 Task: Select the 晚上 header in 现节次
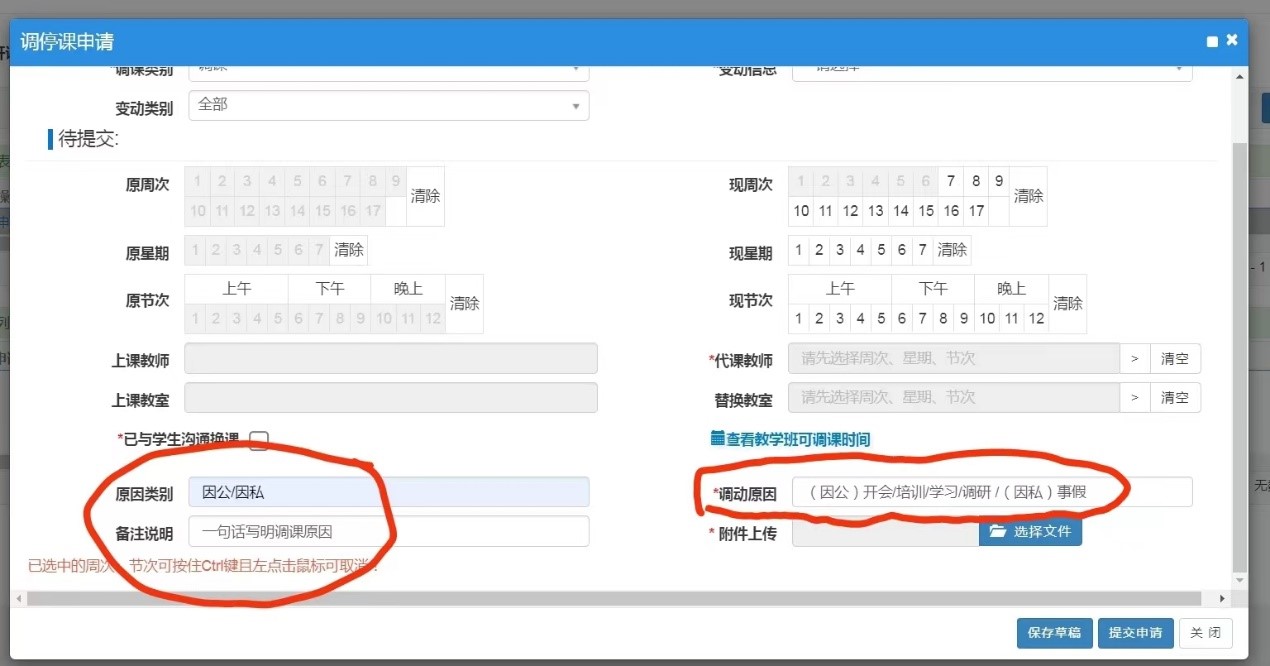1011,288
